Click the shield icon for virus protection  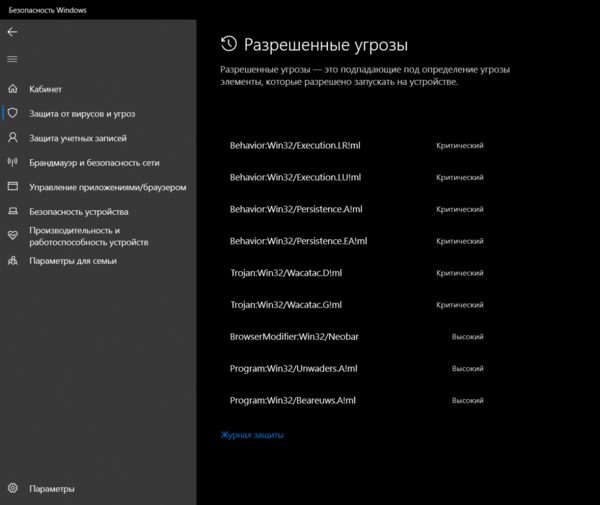point(12,114)
